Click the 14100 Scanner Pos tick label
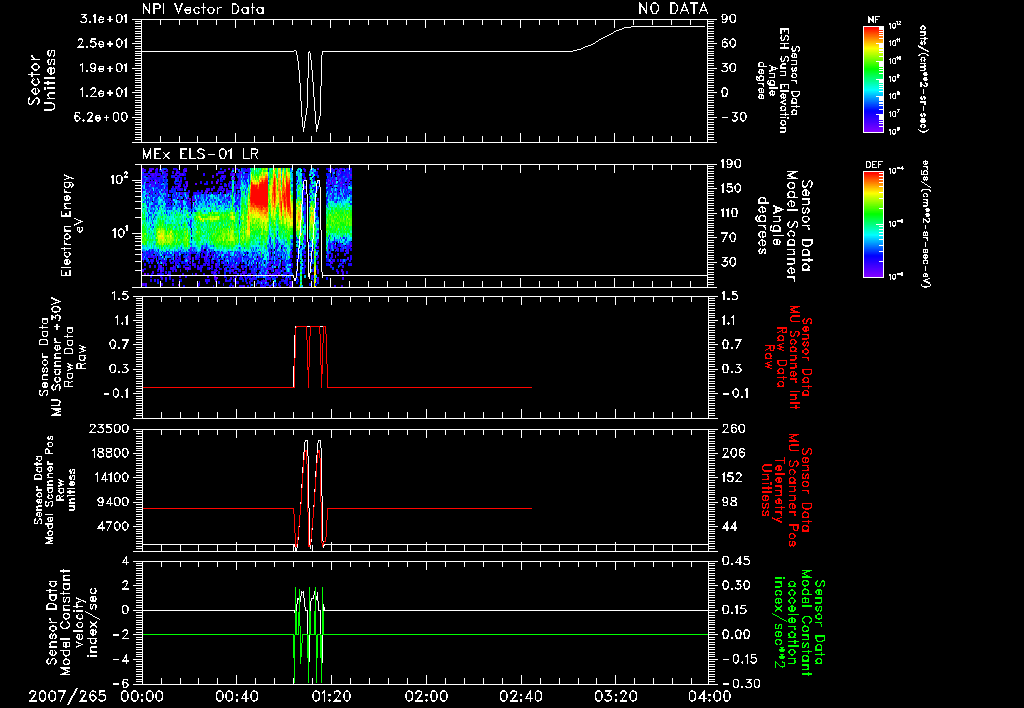The height and width of the screenshot is (708, 1024). (x=109, y=477)
